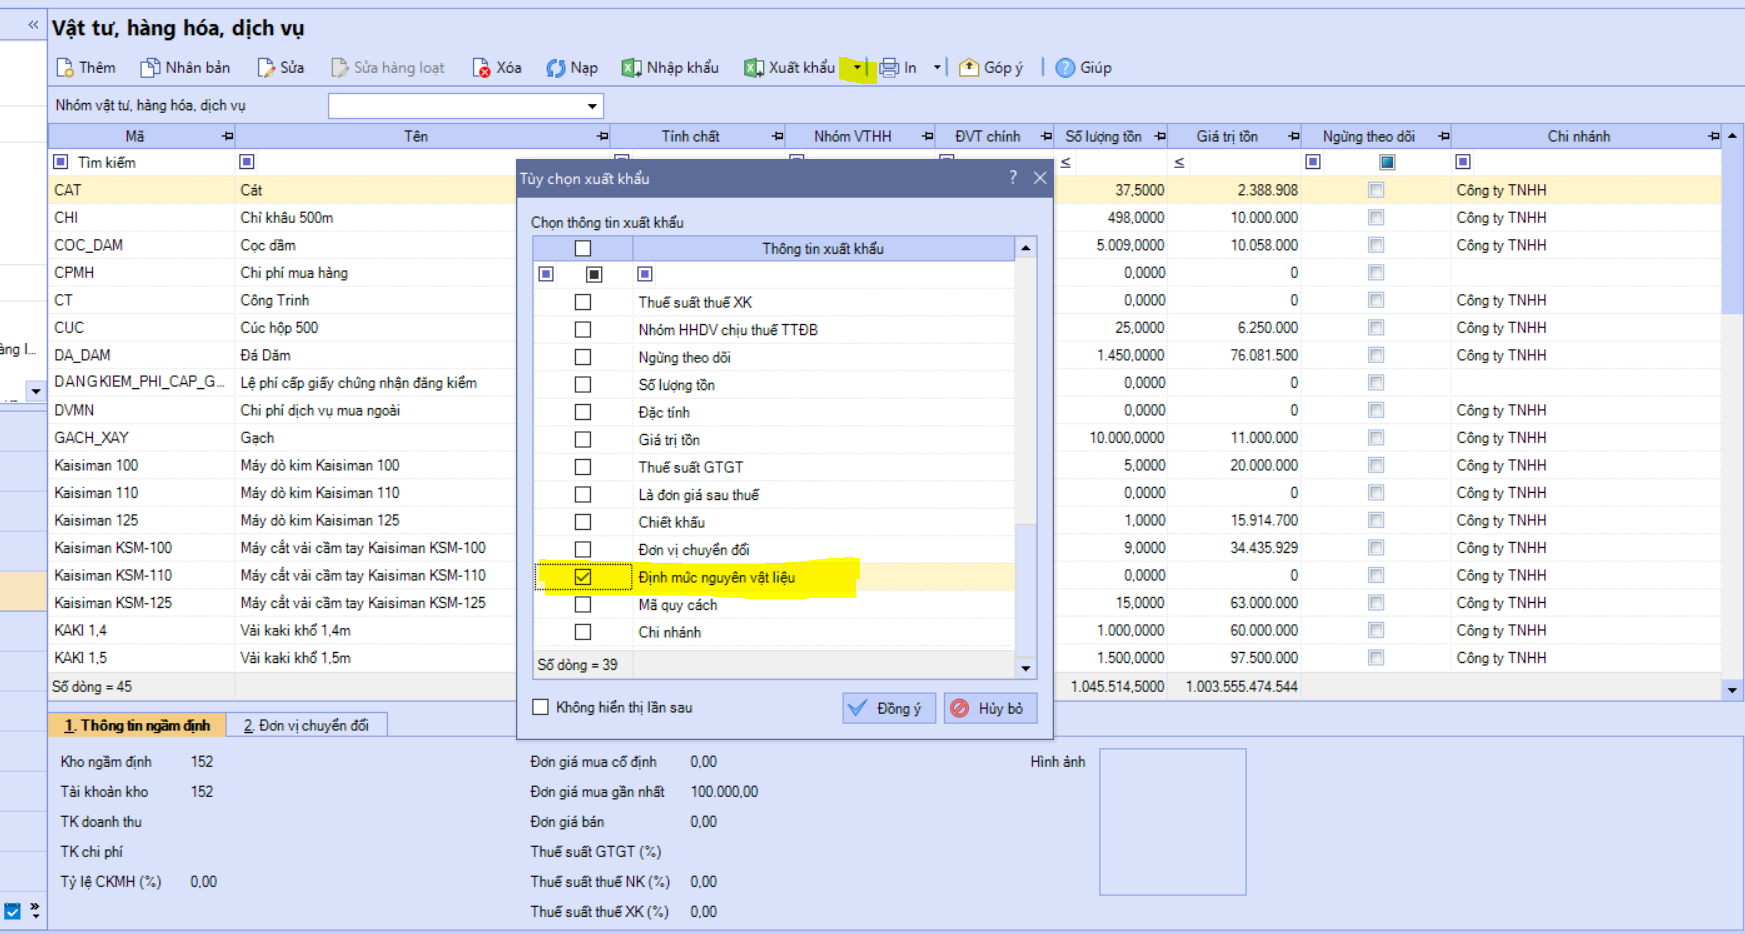Click the Mã filter operator icon
Screen dimensions: 1745x934
click(61, 162)
